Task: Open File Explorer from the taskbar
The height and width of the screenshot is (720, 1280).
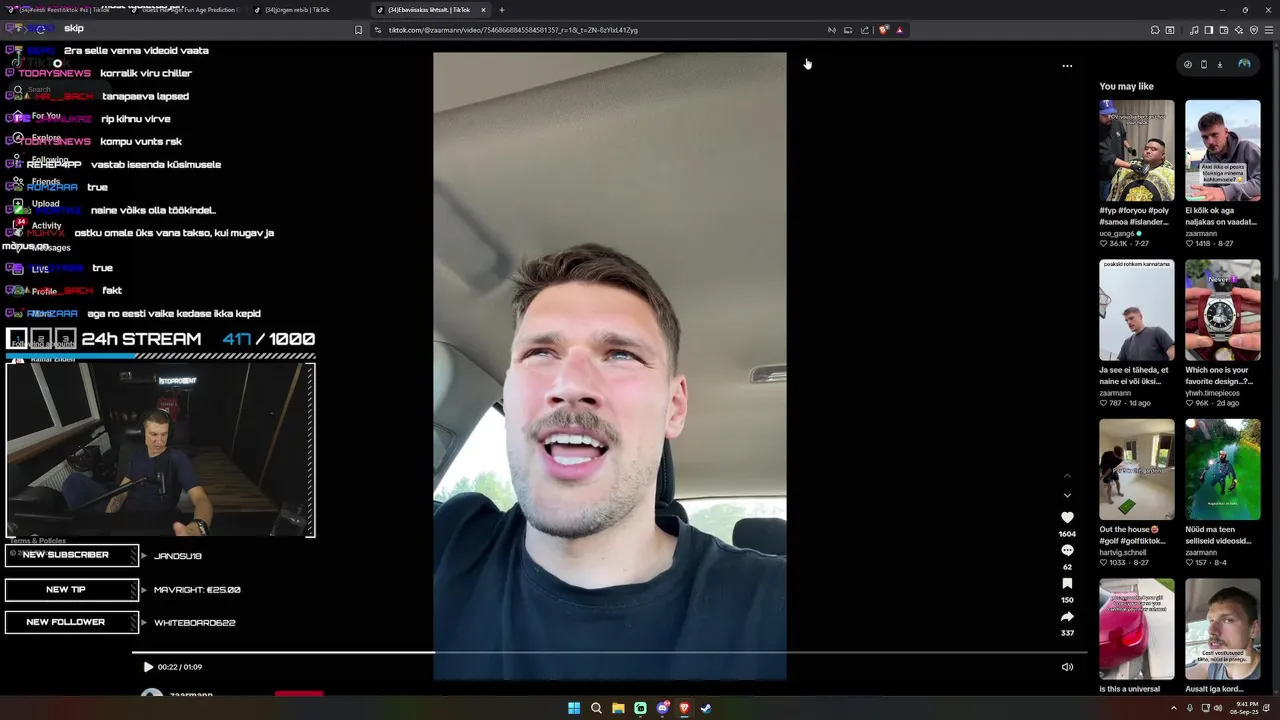Action: [618, 708]
